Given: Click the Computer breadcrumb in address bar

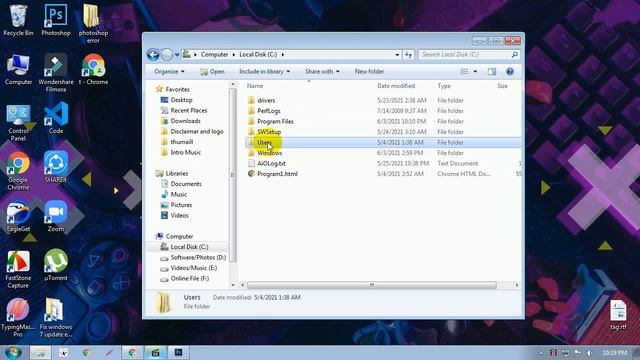Looking at the screenshot, I should [214, 54].
